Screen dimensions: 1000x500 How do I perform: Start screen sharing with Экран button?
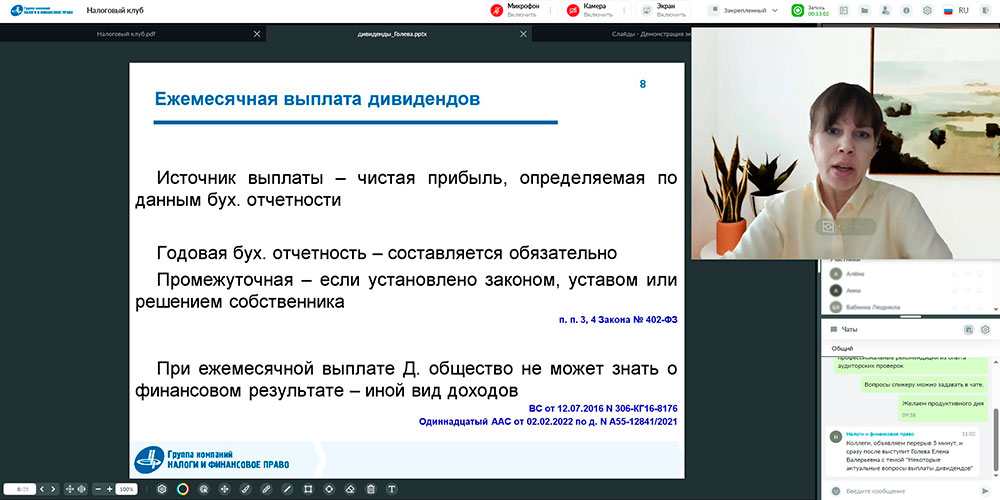[x=662, y=10]
